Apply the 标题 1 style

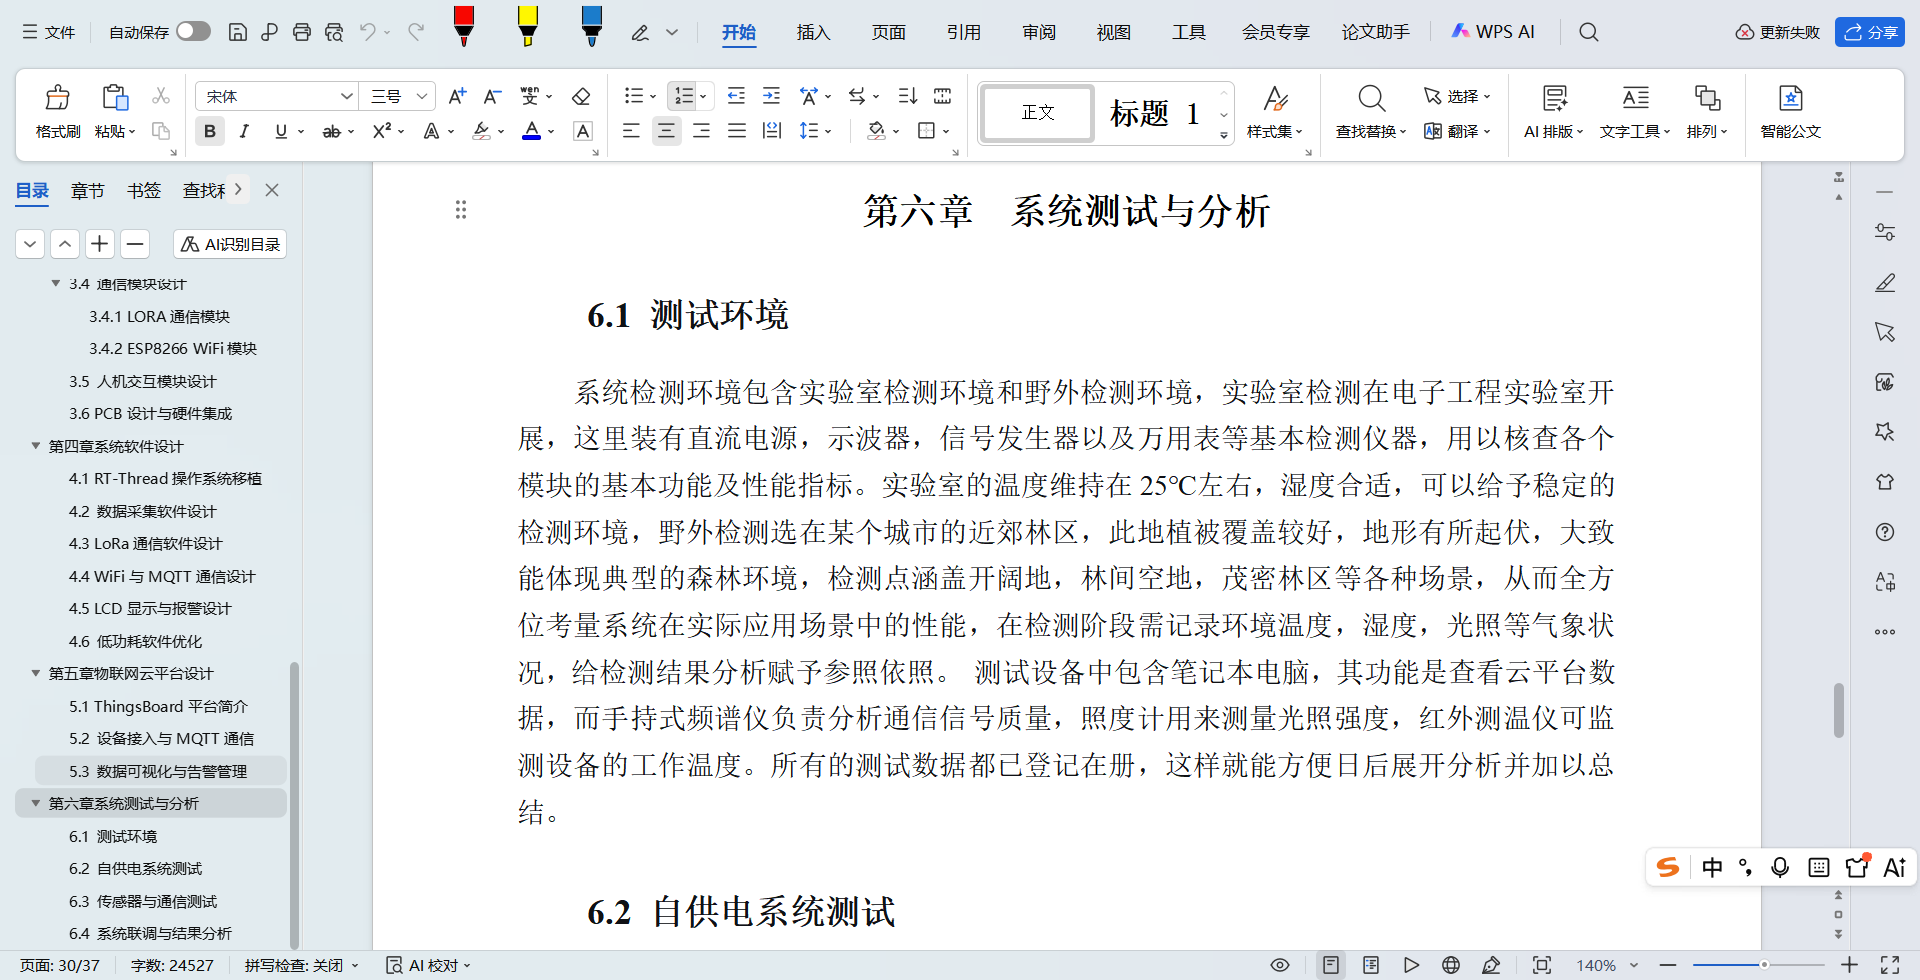coord(1155,113)
